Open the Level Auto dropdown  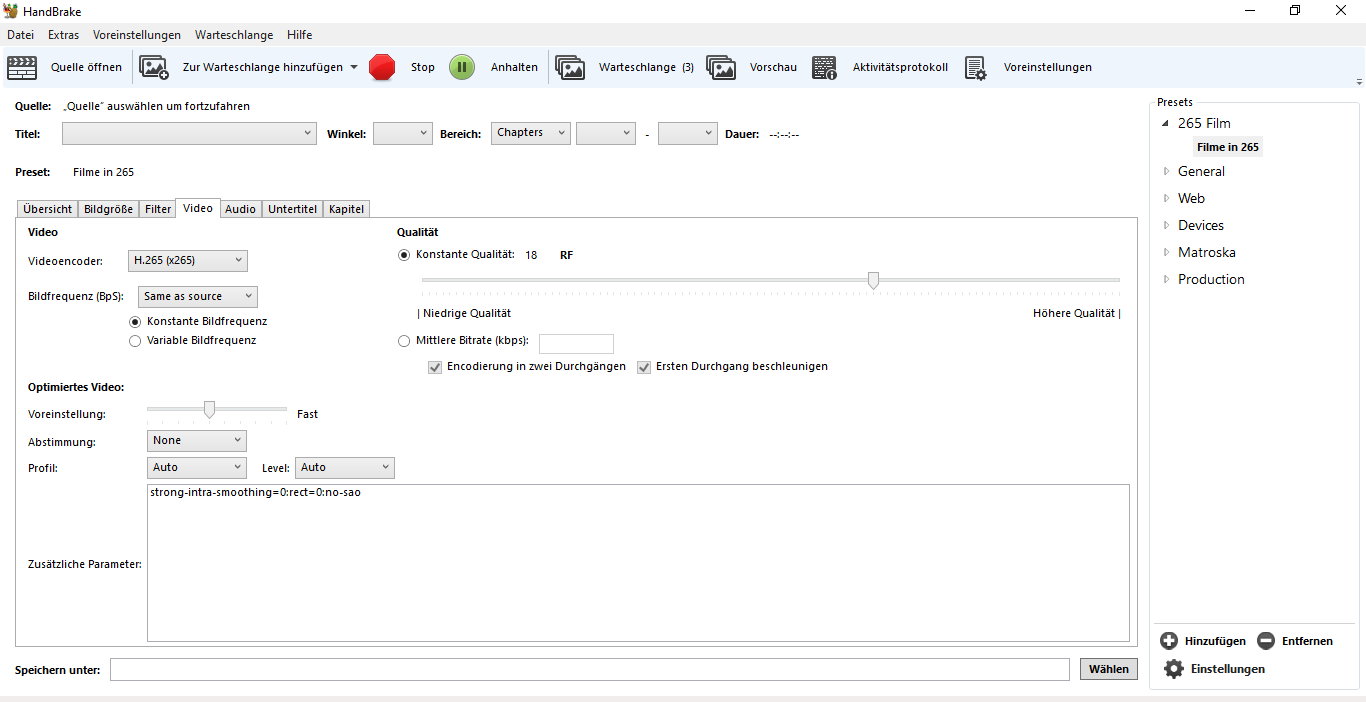point(345,468)
